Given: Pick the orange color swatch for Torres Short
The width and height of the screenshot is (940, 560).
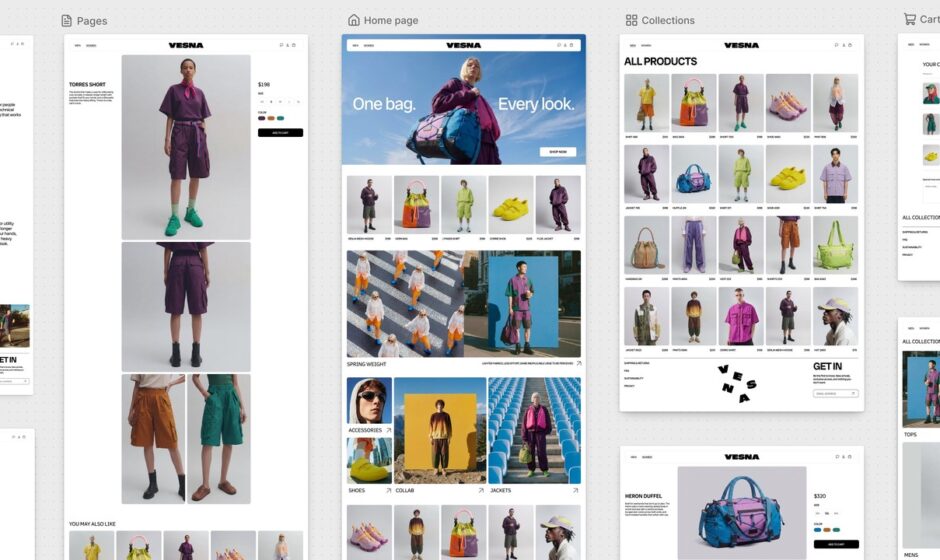Looking at the screenshot, I should [271, 118].
